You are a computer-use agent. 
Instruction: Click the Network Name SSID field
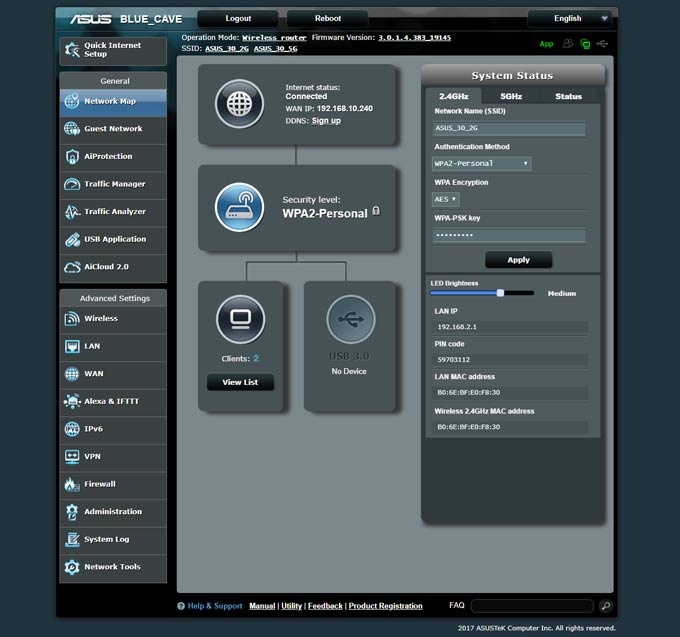(x=509, y=128)
